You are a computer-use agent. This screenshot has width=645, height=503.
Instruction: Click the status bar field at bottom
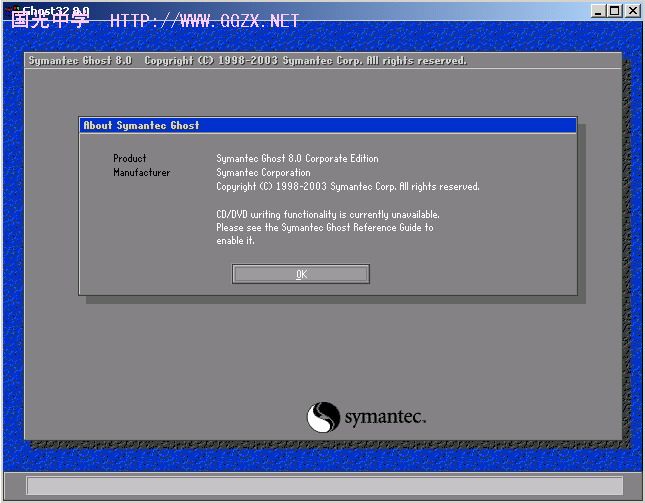pyautogui.click(x=324, y=486)
